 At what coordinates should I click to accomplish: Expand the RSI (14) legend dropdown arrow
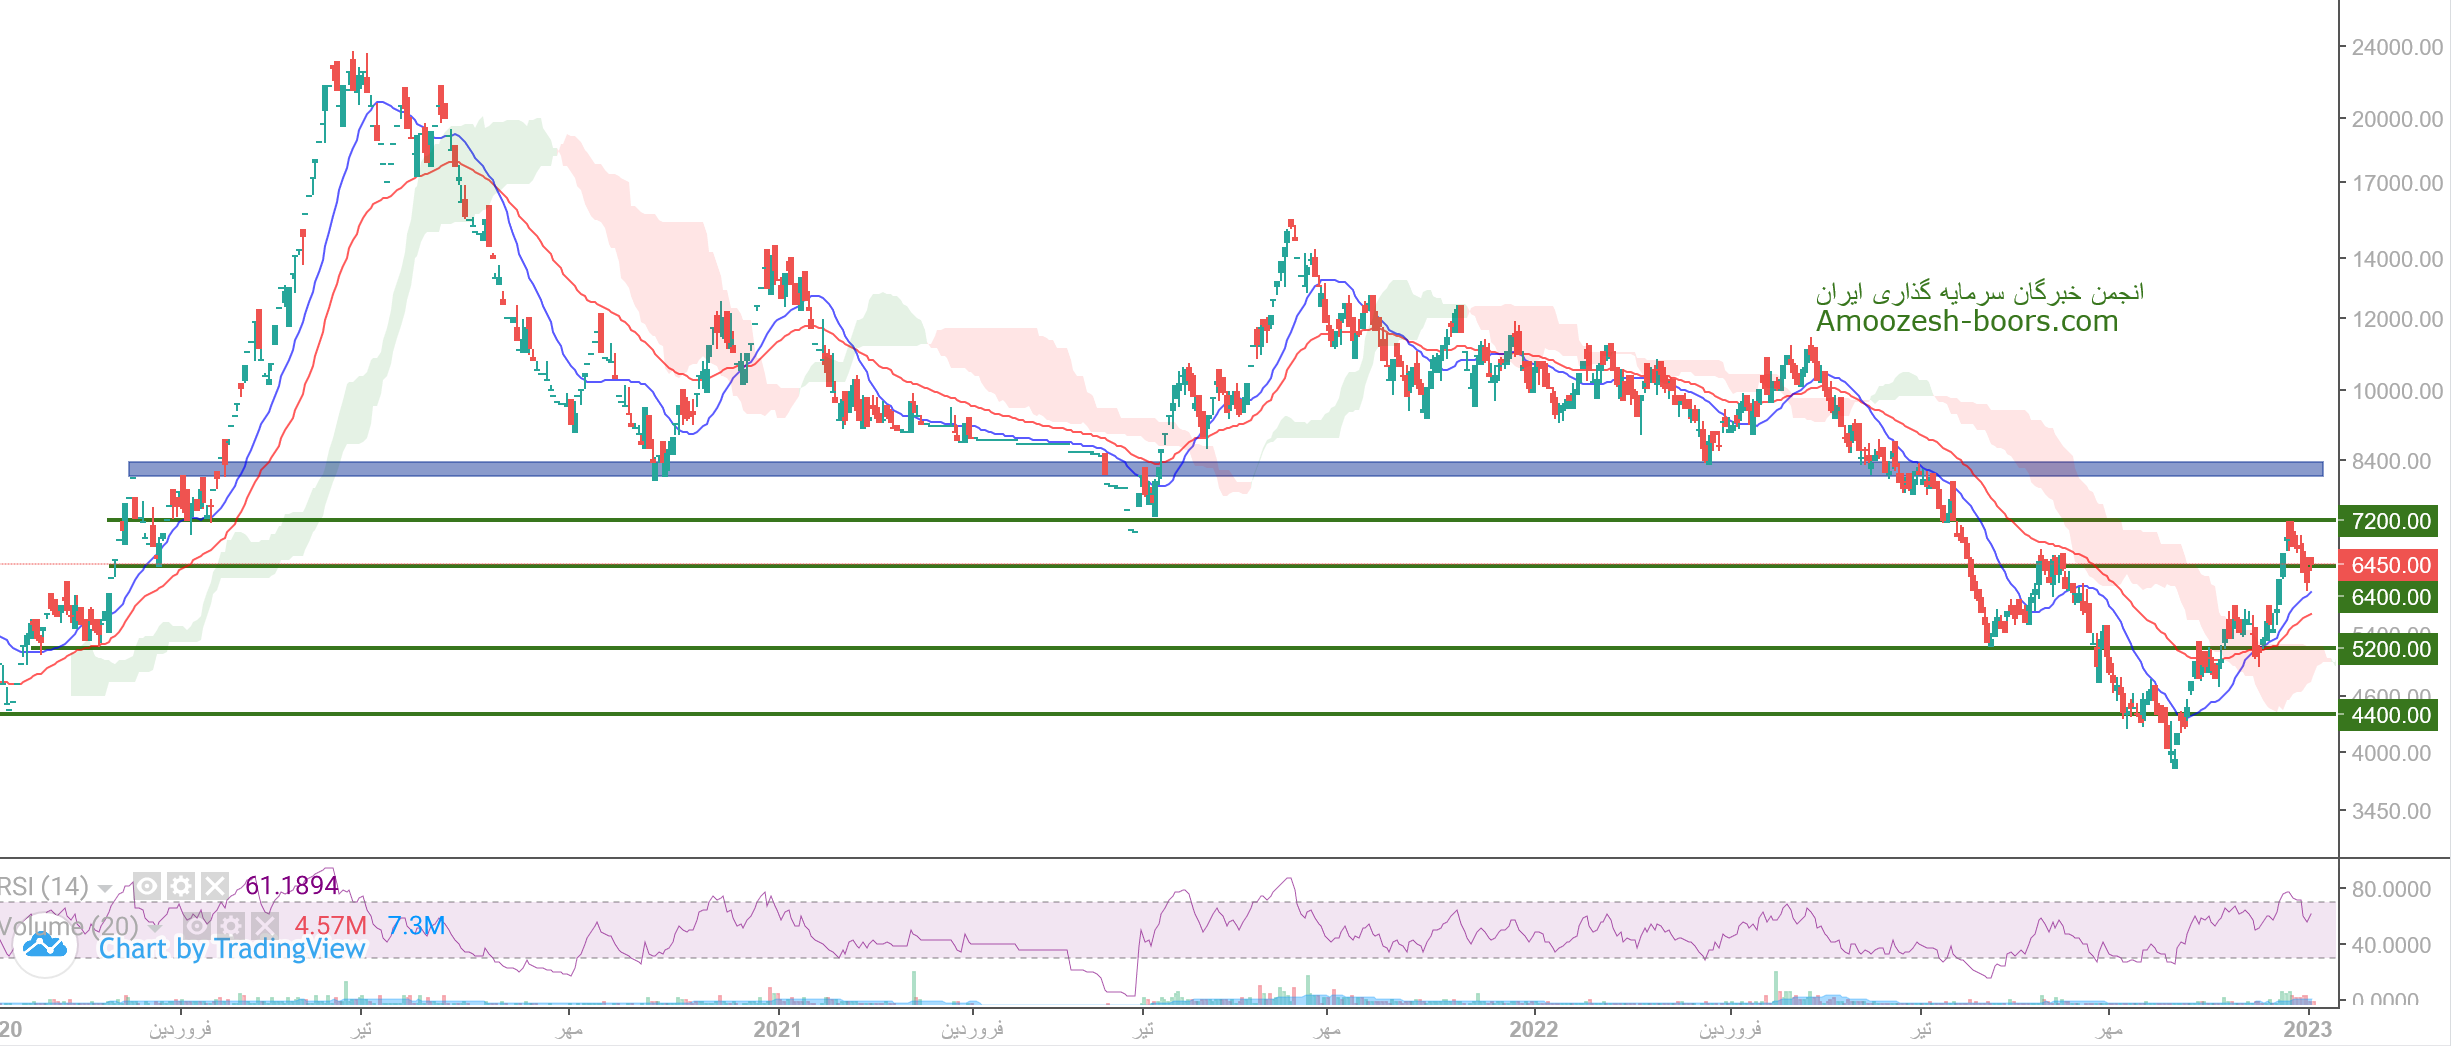[x=105, y=888]
